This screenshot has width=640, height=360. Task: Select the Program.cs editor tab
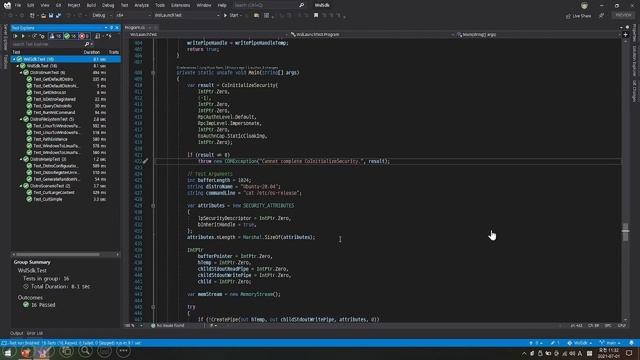coord(135,27)
